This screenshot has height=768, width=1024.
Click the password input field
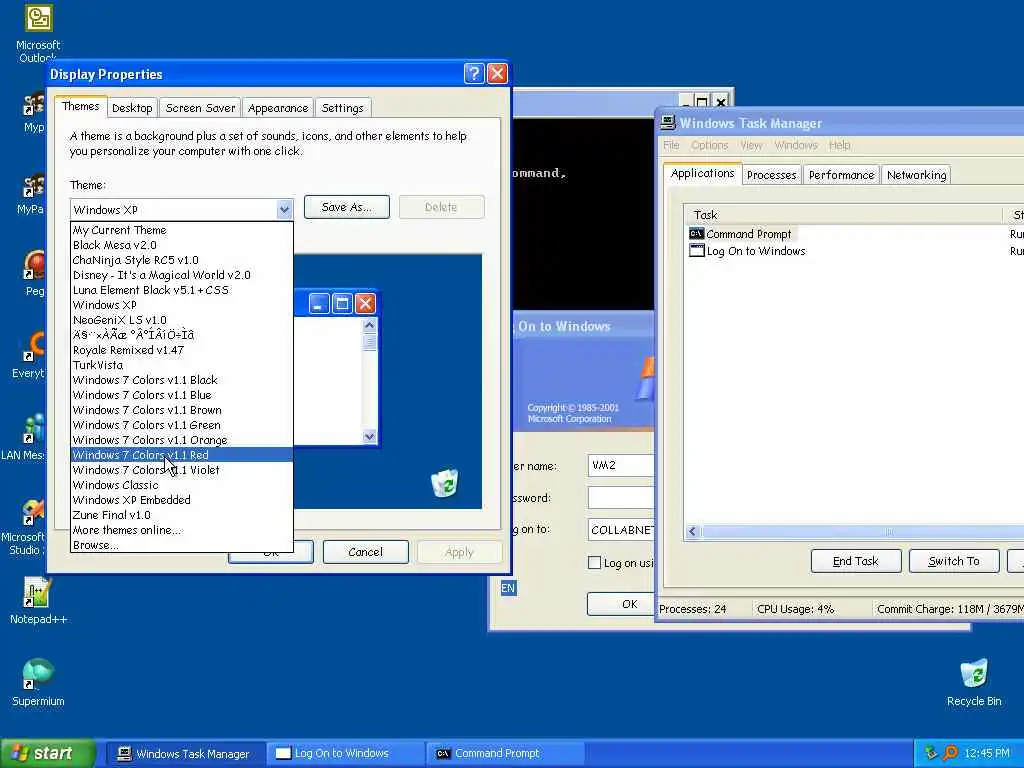[620, 498]
